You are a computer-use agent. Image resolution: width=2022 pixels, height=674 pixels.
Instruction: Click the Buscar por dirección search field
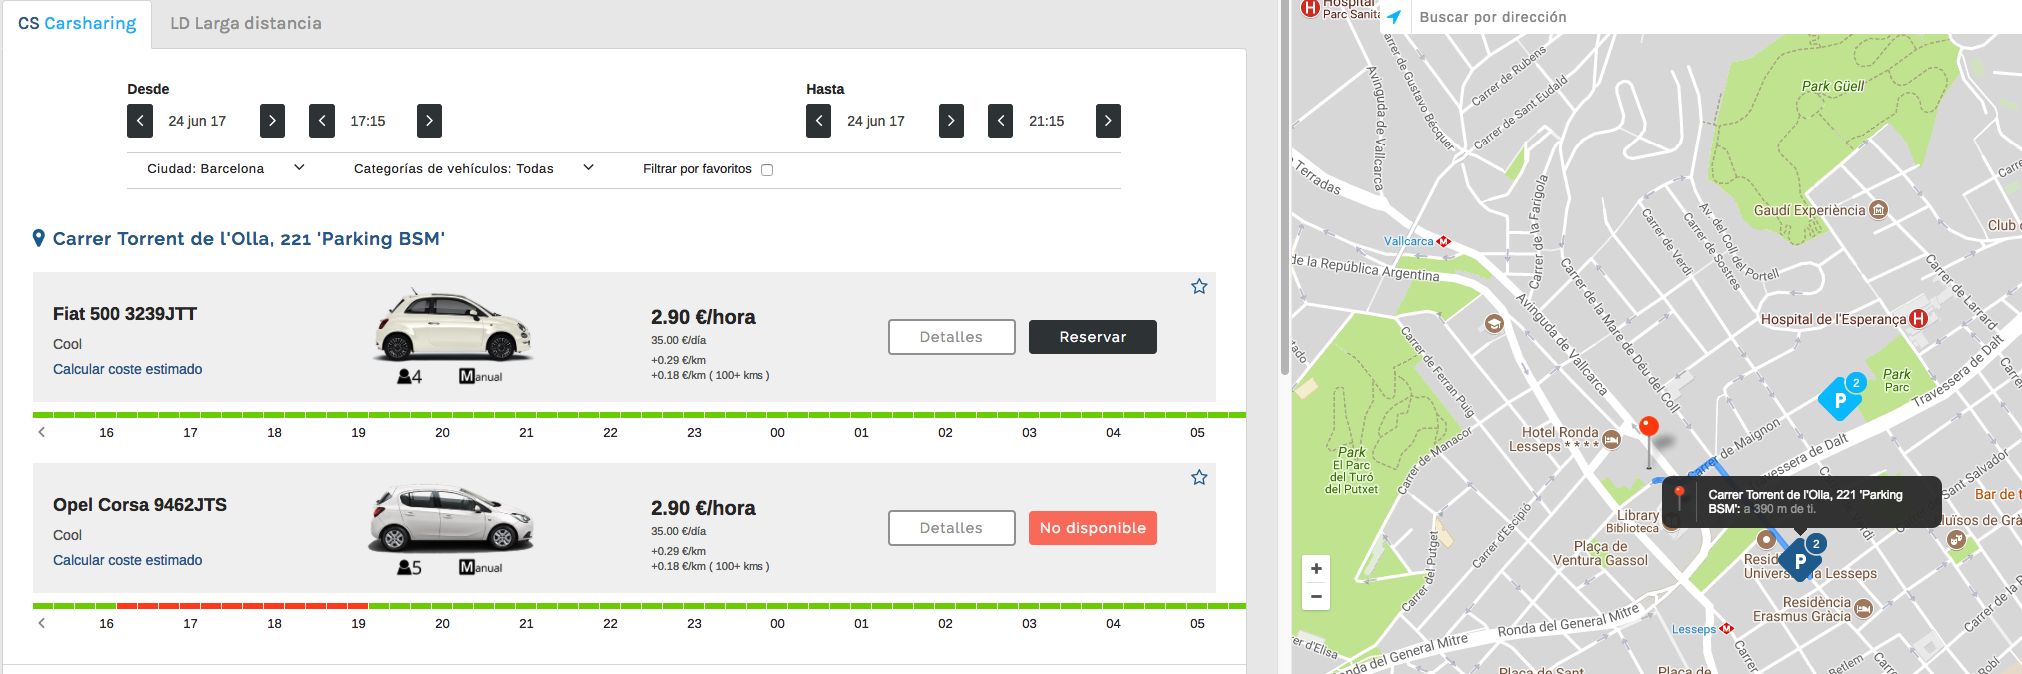point(1700,17)
